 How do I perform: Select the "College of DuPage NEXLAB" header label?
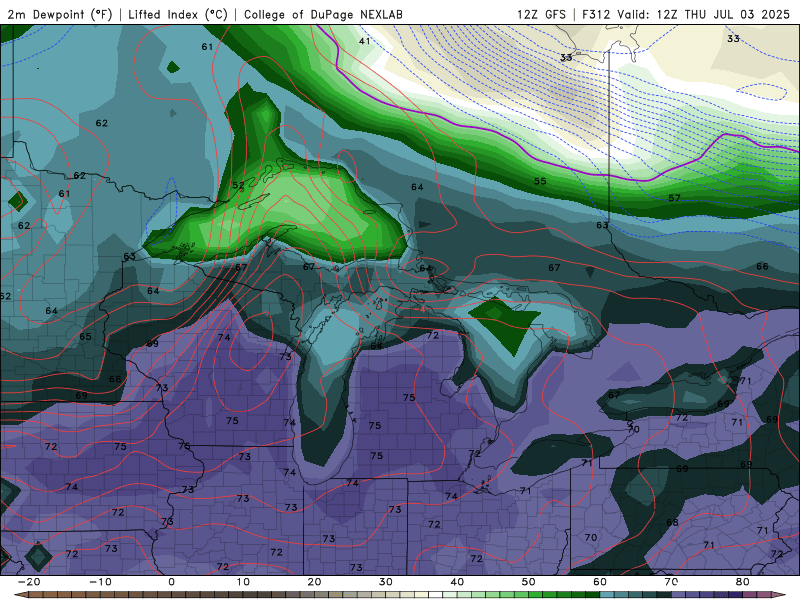pyautogui.click(x=323, y=14)
